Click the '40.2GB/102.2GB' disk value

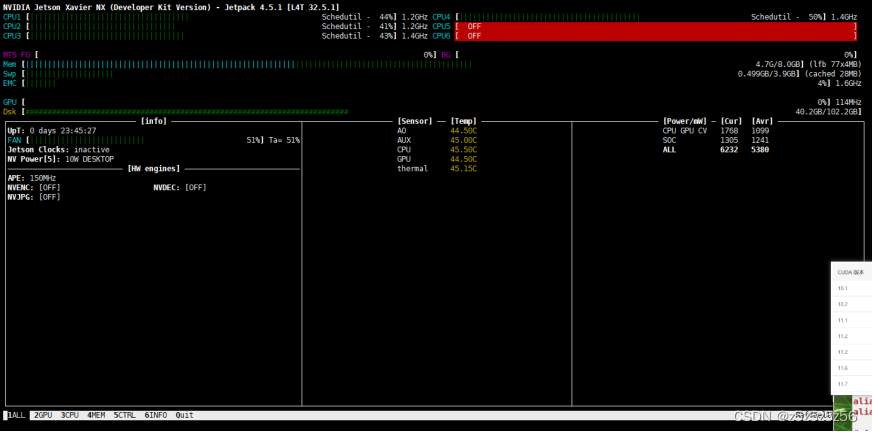828,112
